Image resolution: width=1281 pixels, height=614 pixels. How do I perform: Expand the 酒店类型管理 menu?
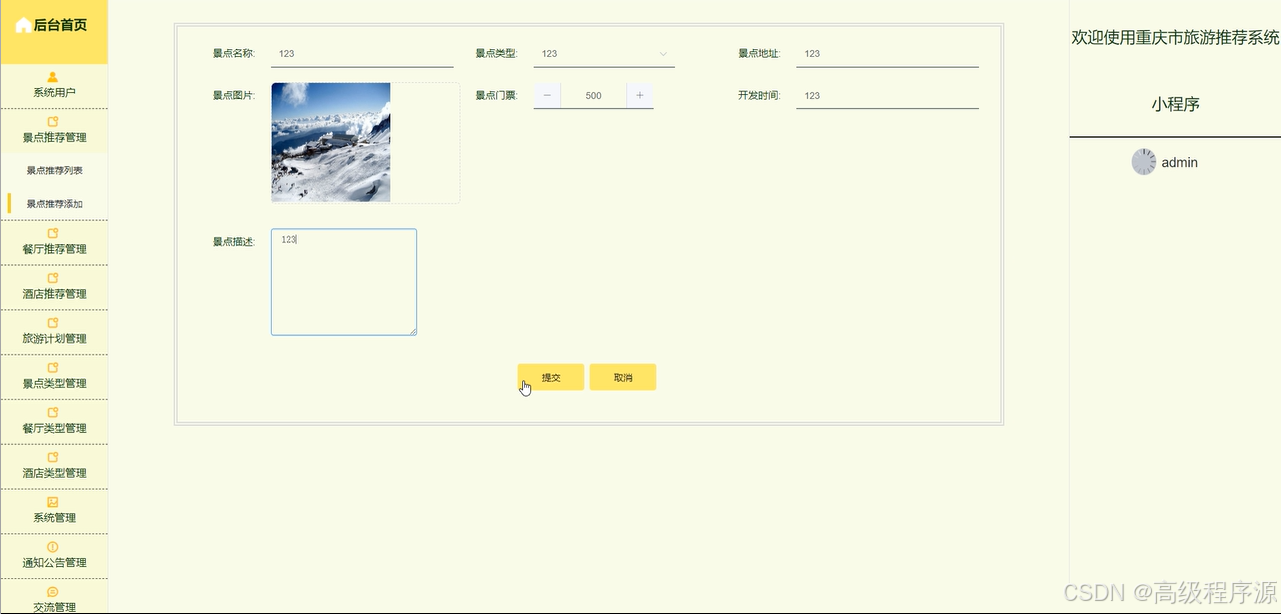(x=53, y=467)
